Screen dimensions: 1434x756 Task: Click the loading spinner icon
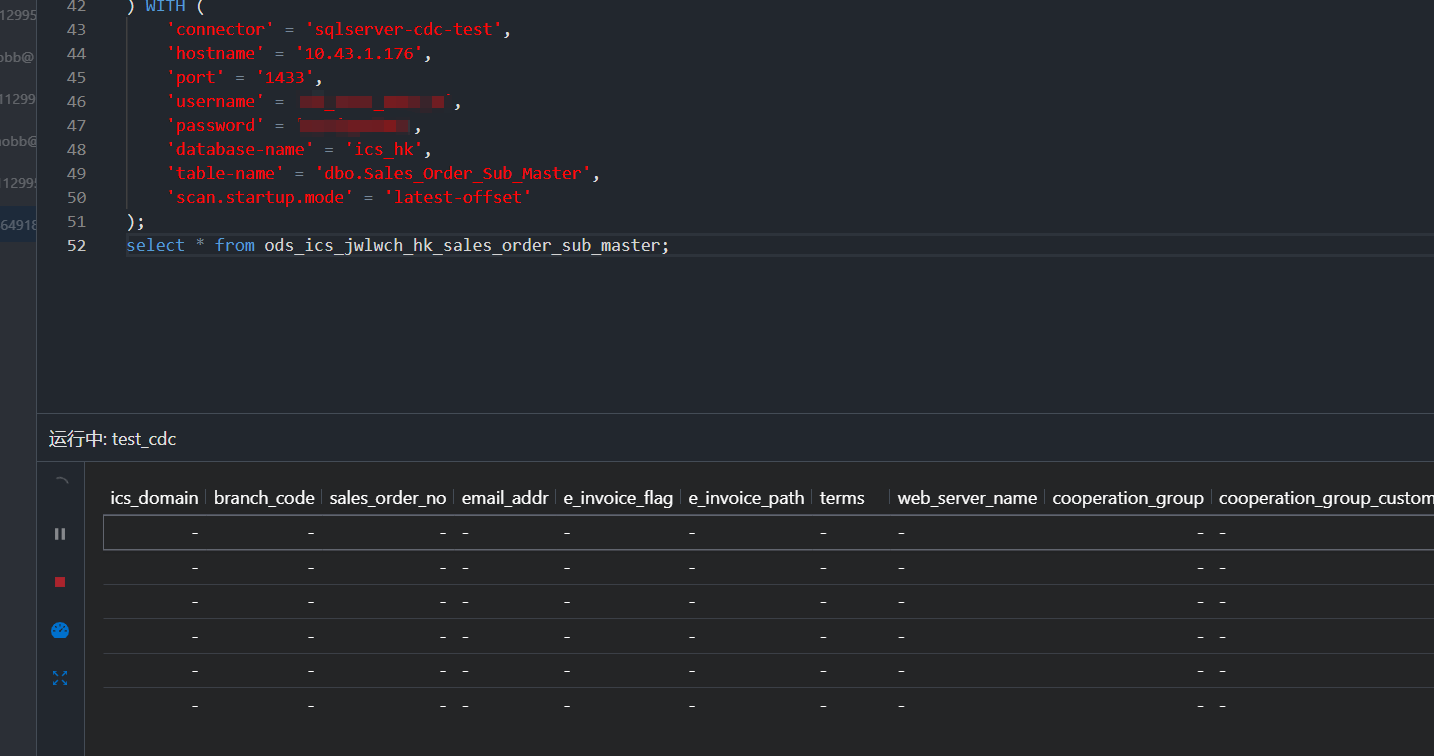pyautogui.click(x=61, y=483)
